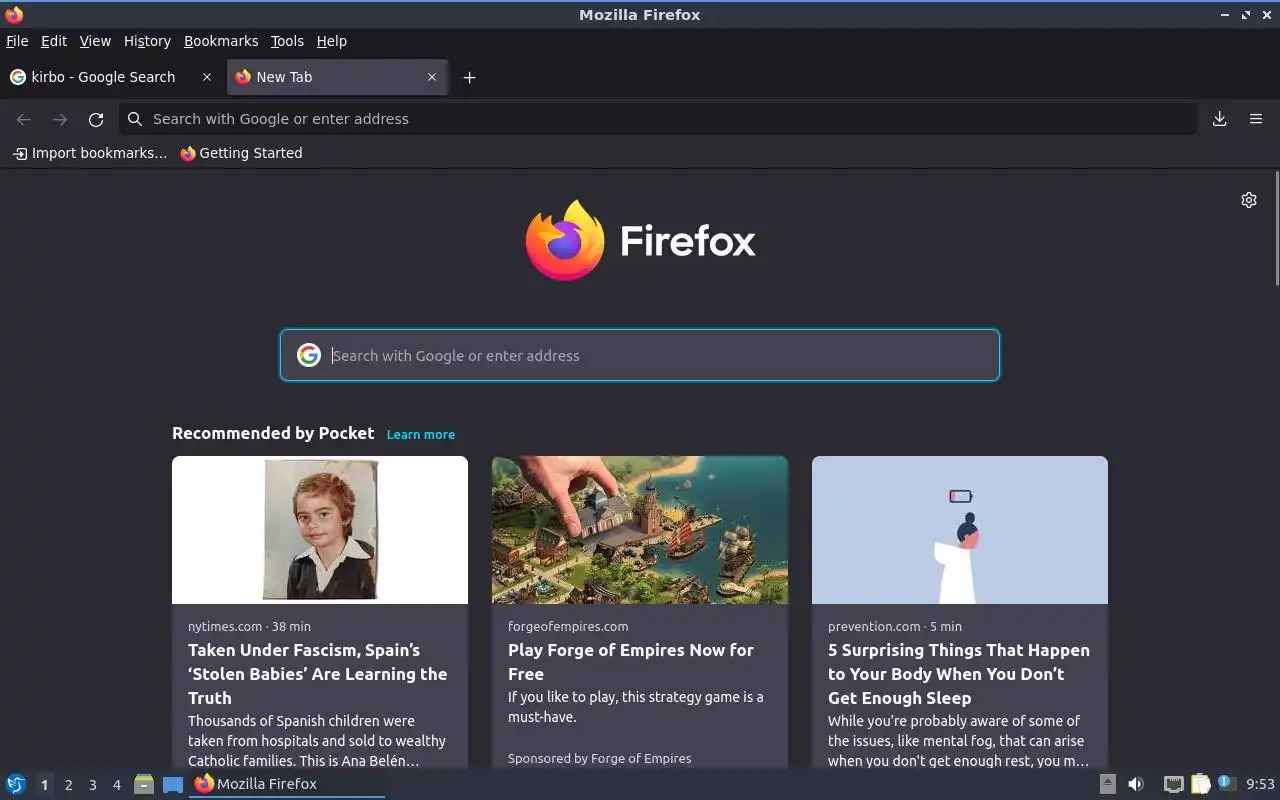Click the low battery illustration thumbnail
The width and height of the screenshot is (1280, 800).
pos(960,530)
